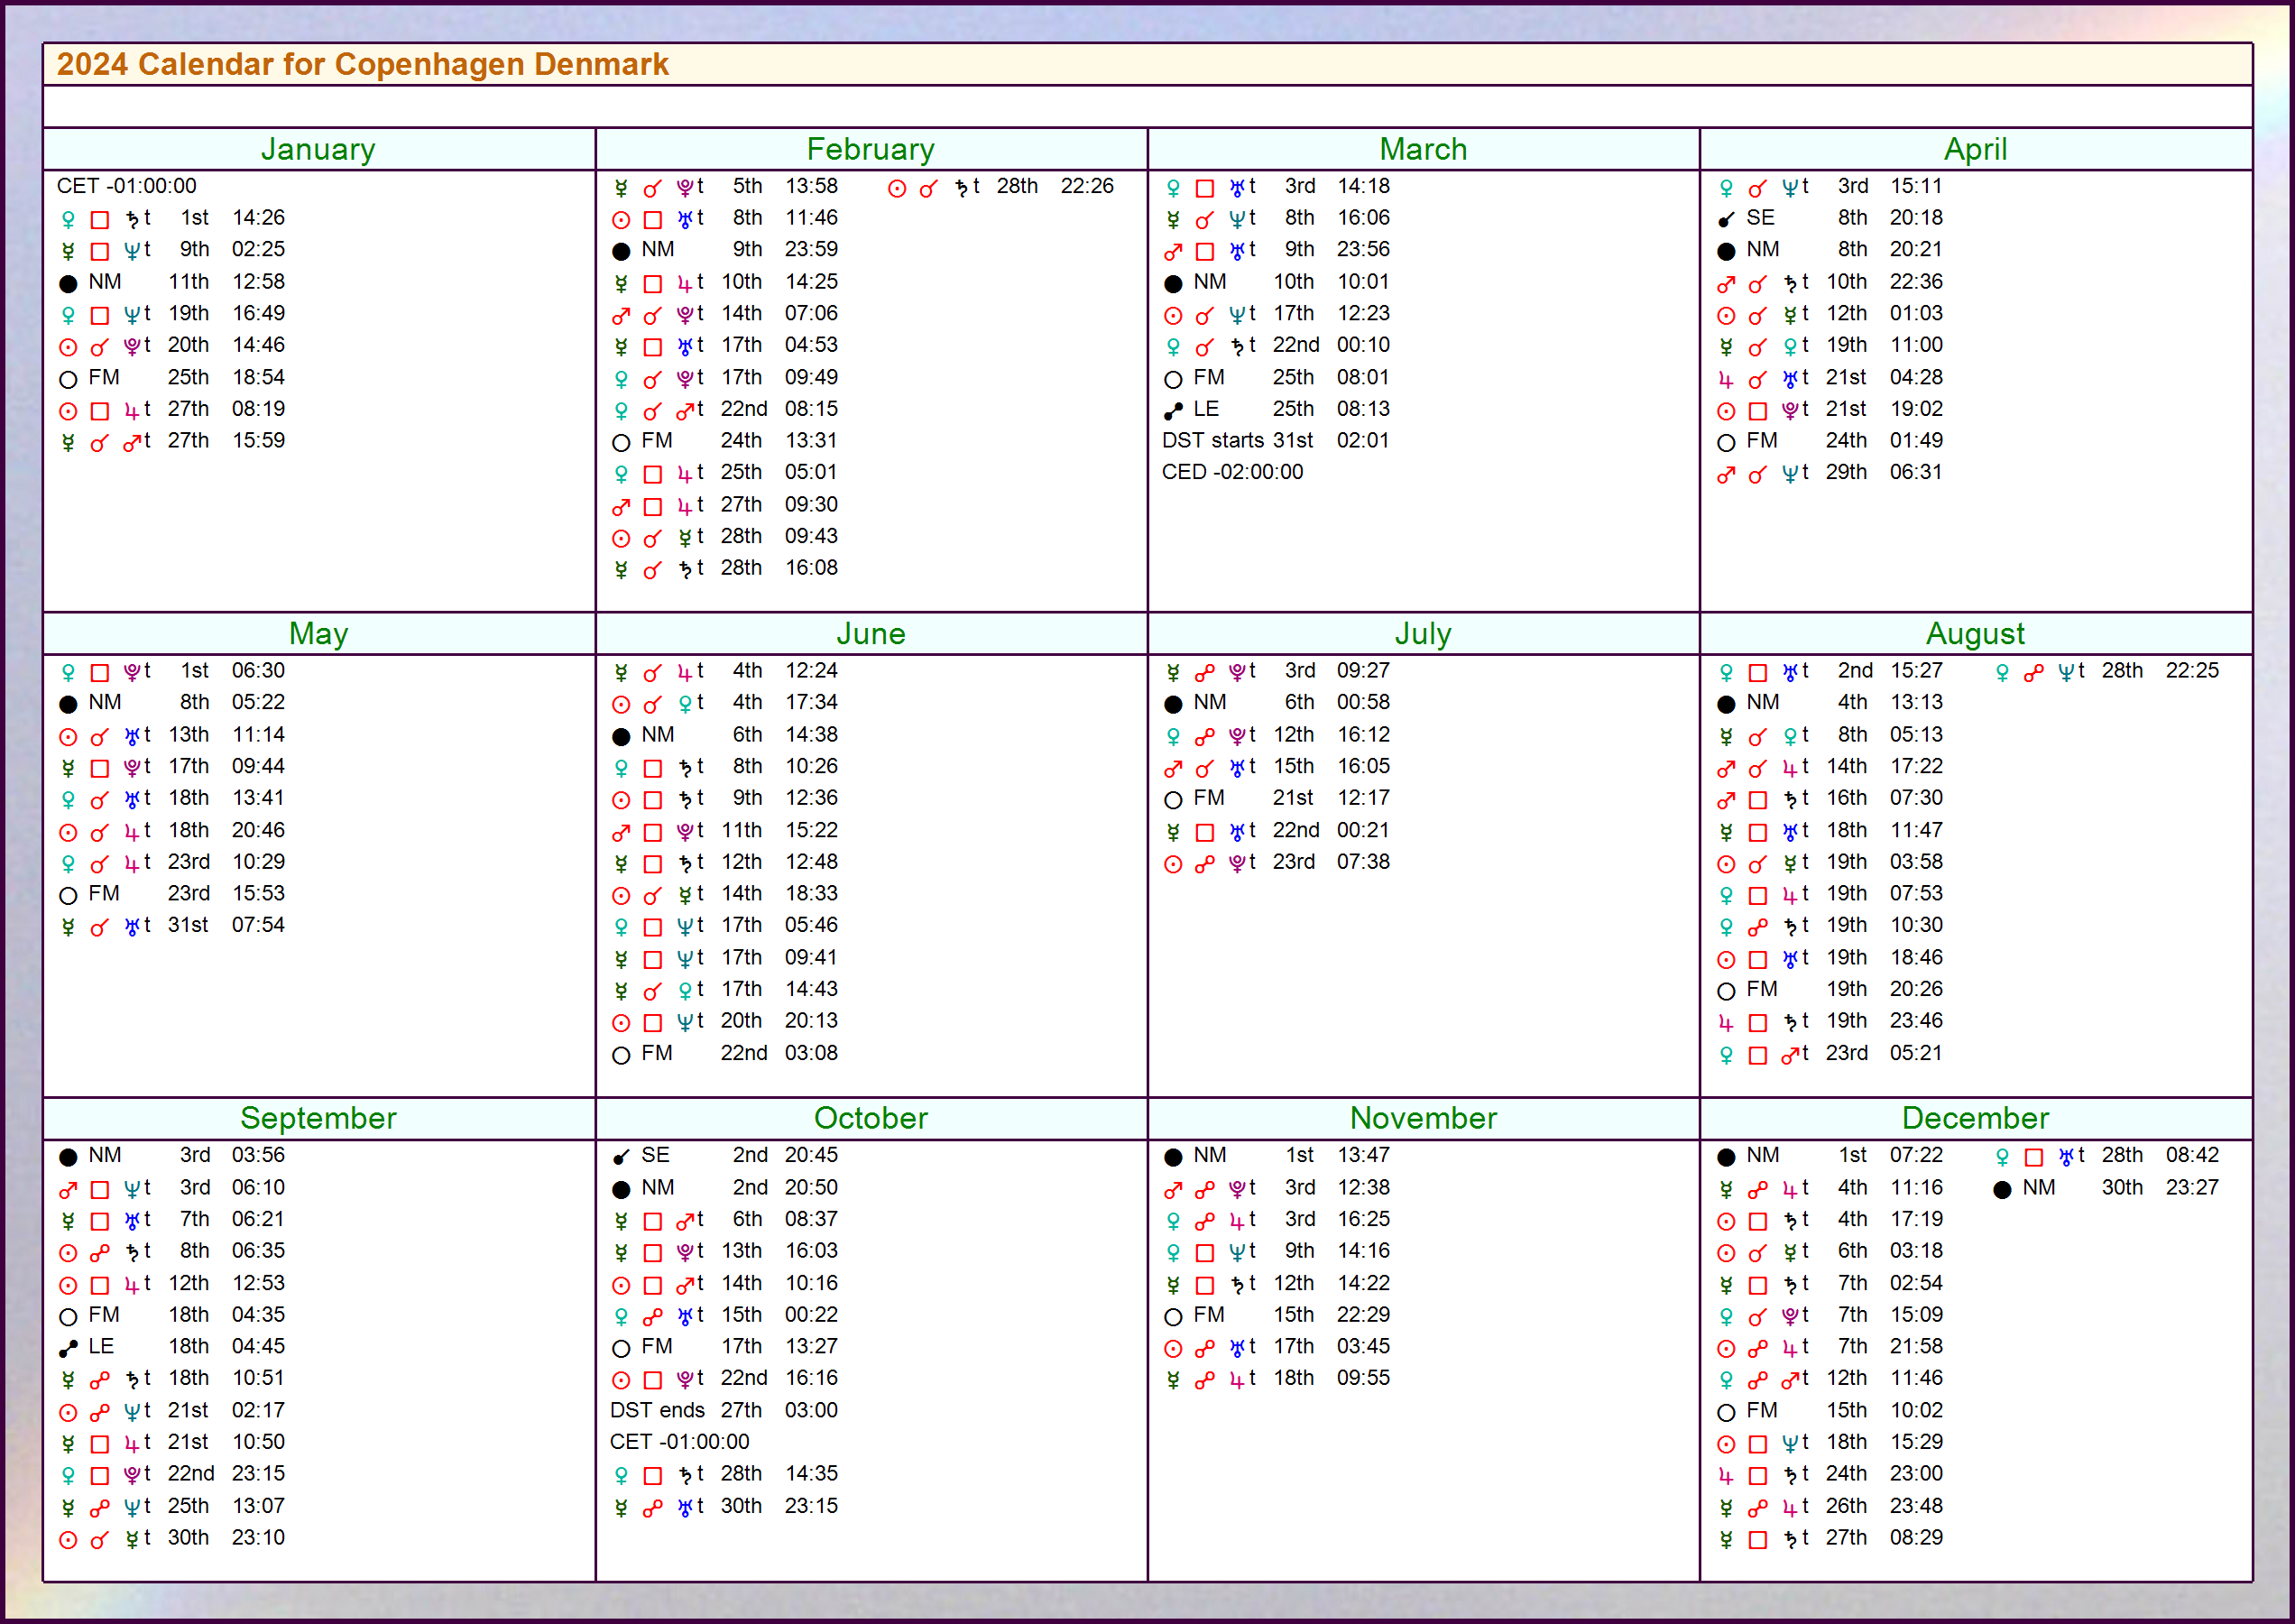Select the 'CED -02:00:00' text in March
The image size is (2295, 1624).
[1232, 473]
